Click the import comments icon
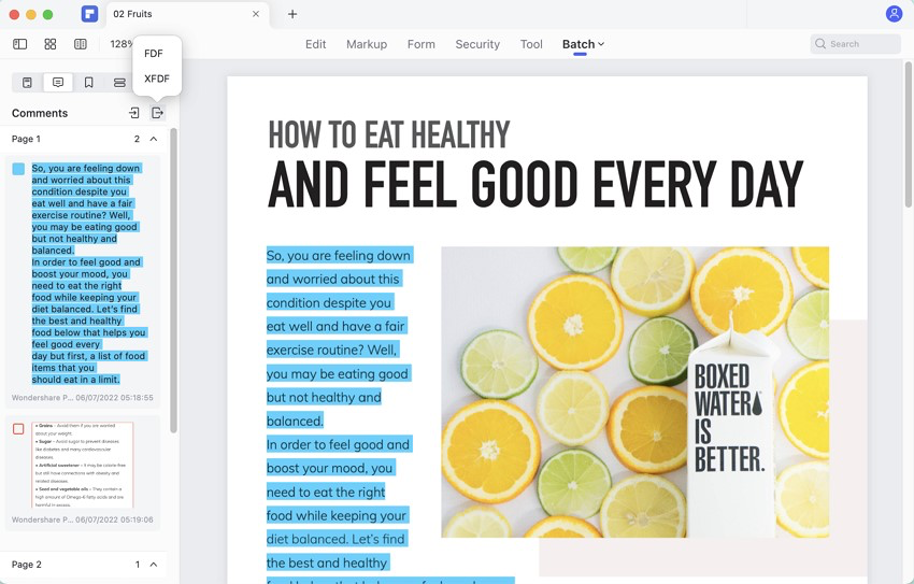 coord(134,113)
